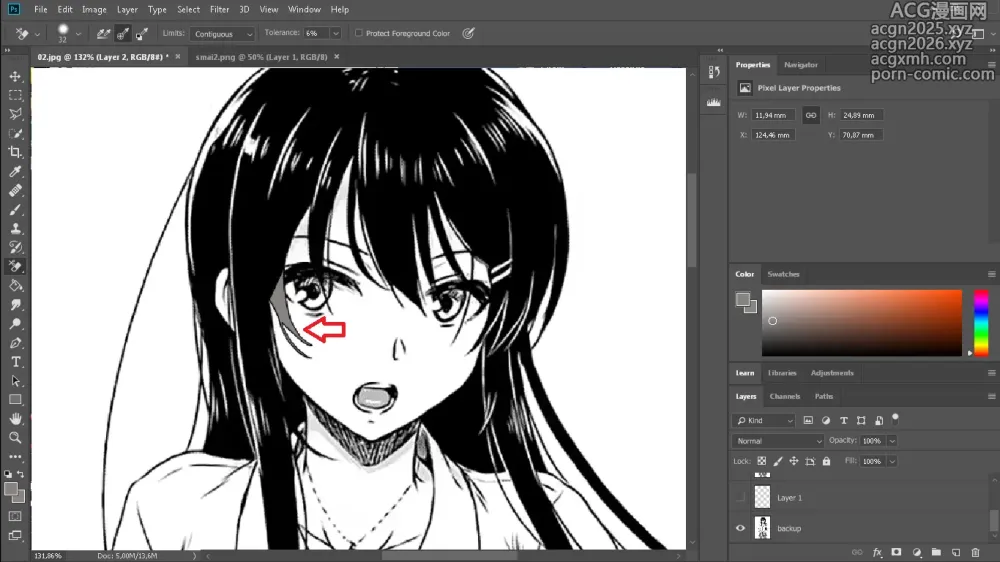
Task: Toggle Sampling: Background Swatch option
Action: click(142, 34)
